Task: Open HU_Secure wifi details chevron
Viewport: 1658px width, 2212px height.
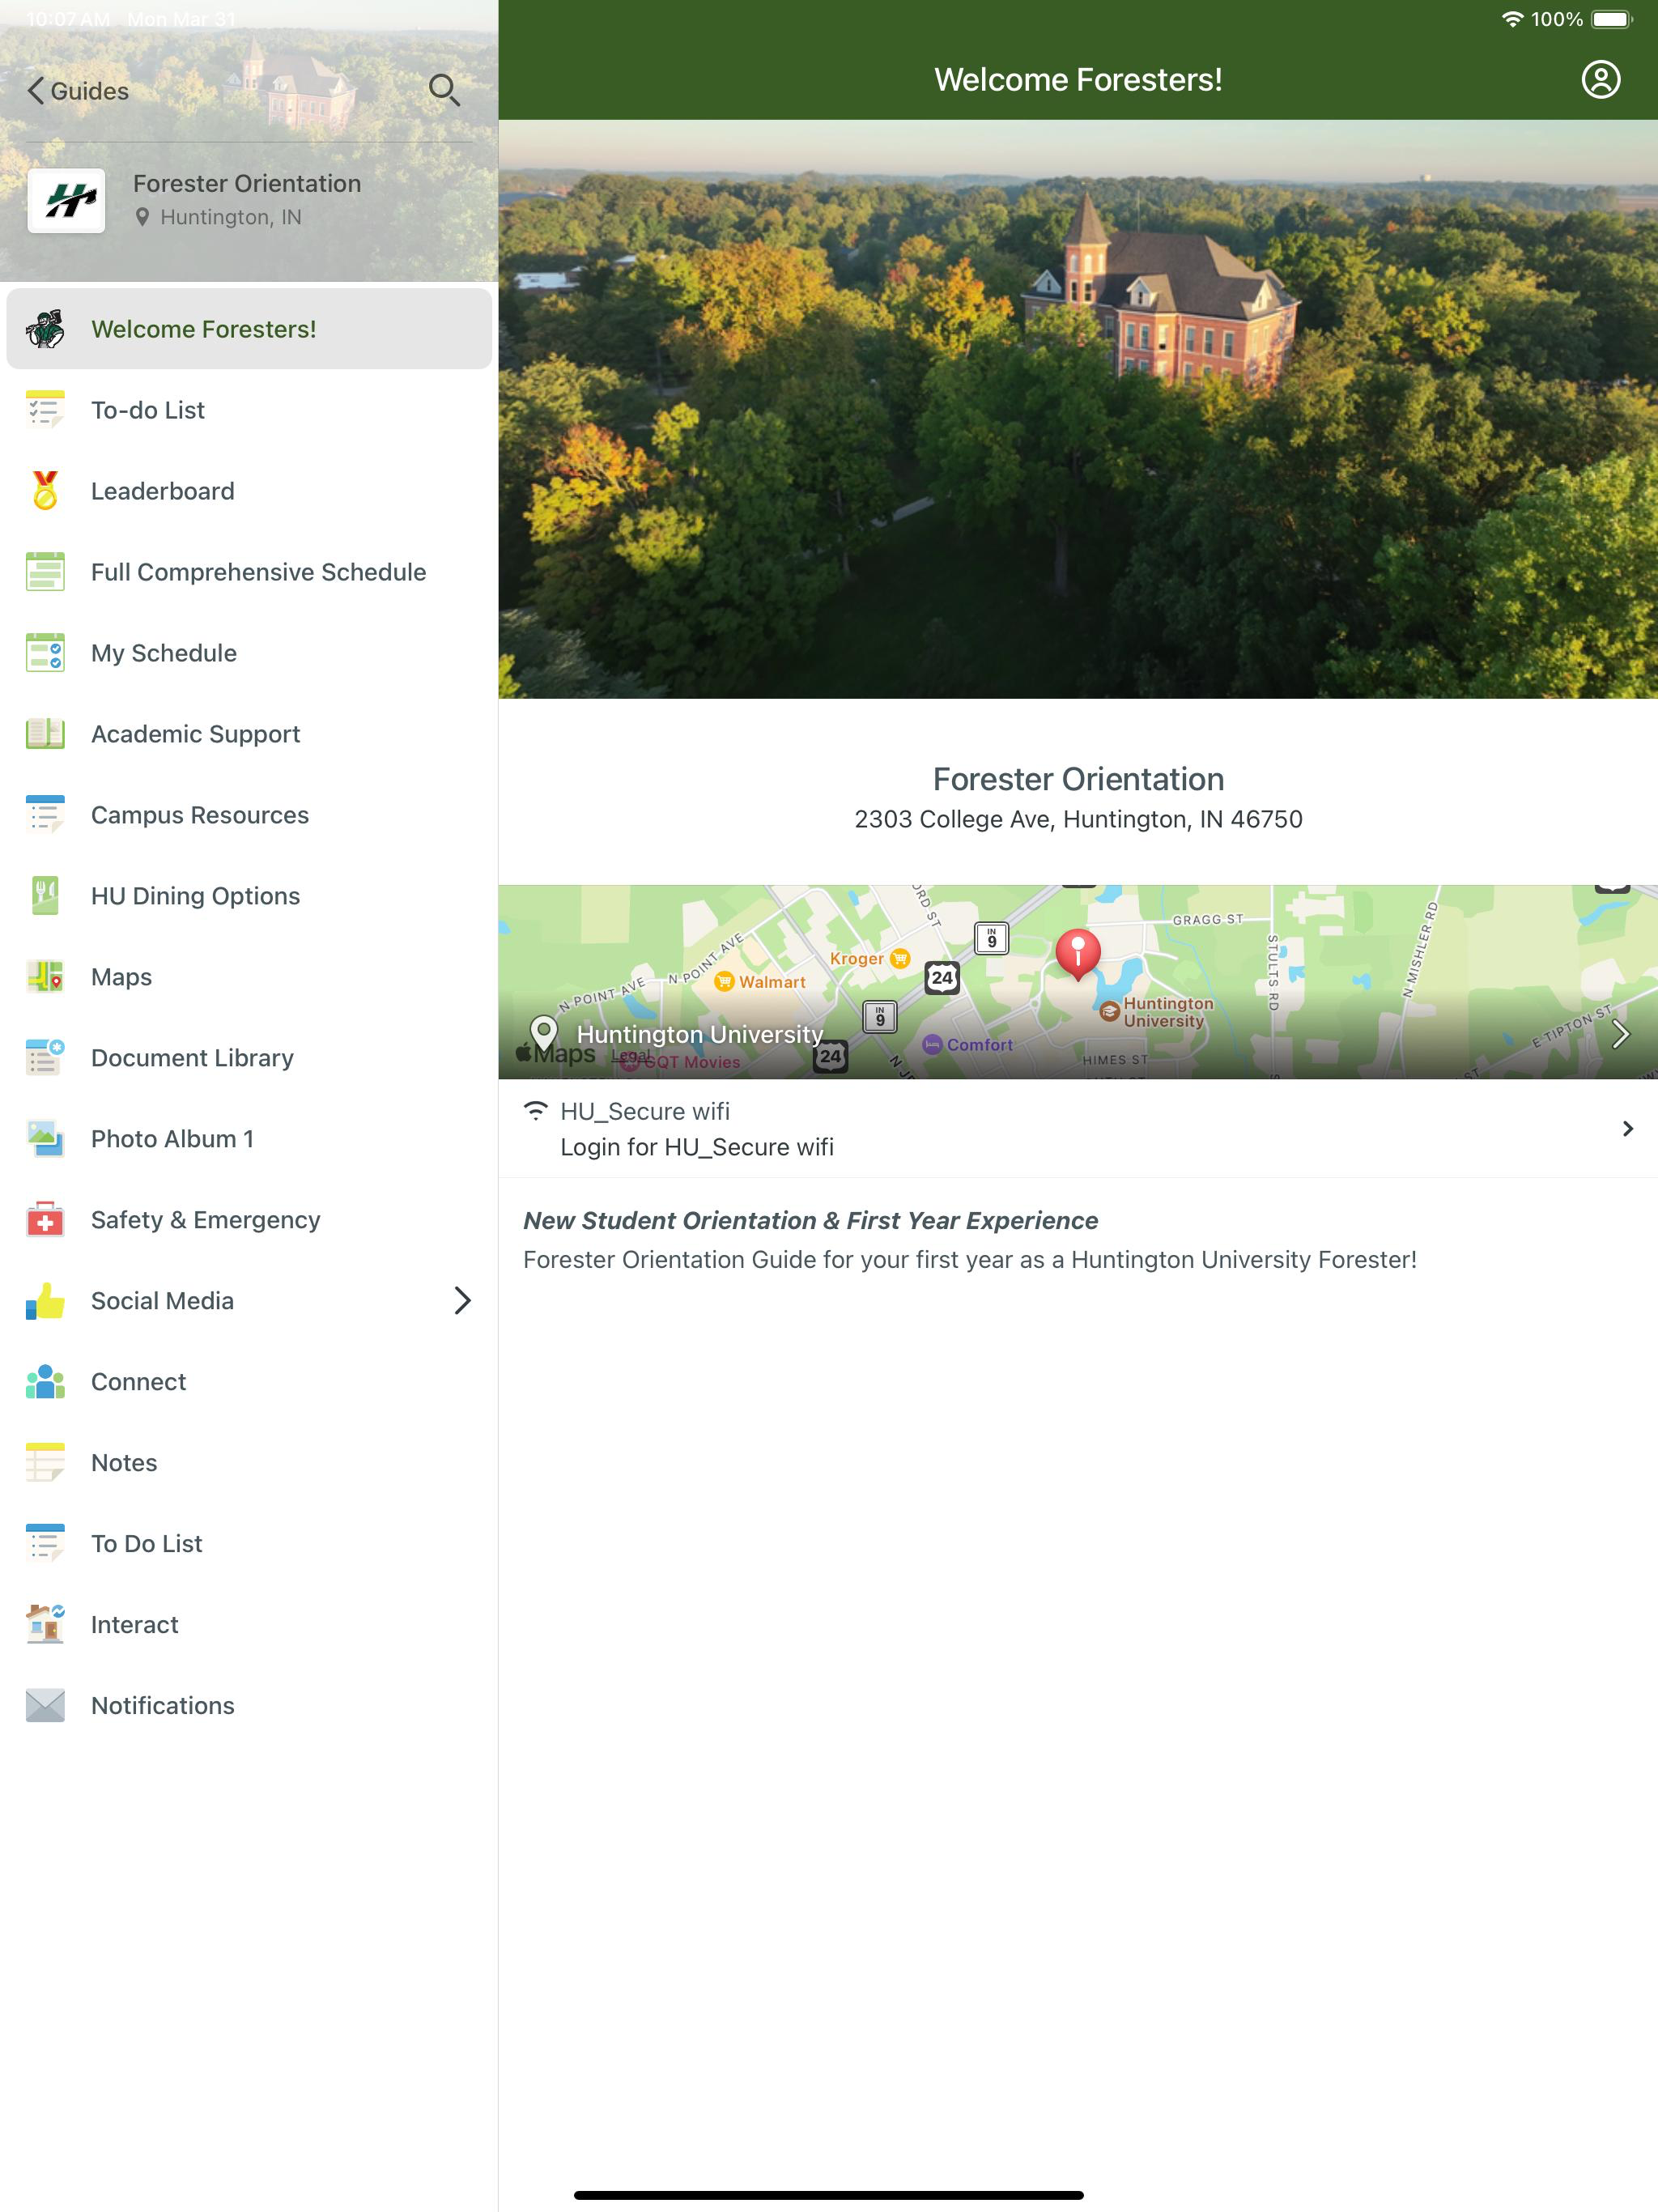Action: (x=1628, y=1129)
